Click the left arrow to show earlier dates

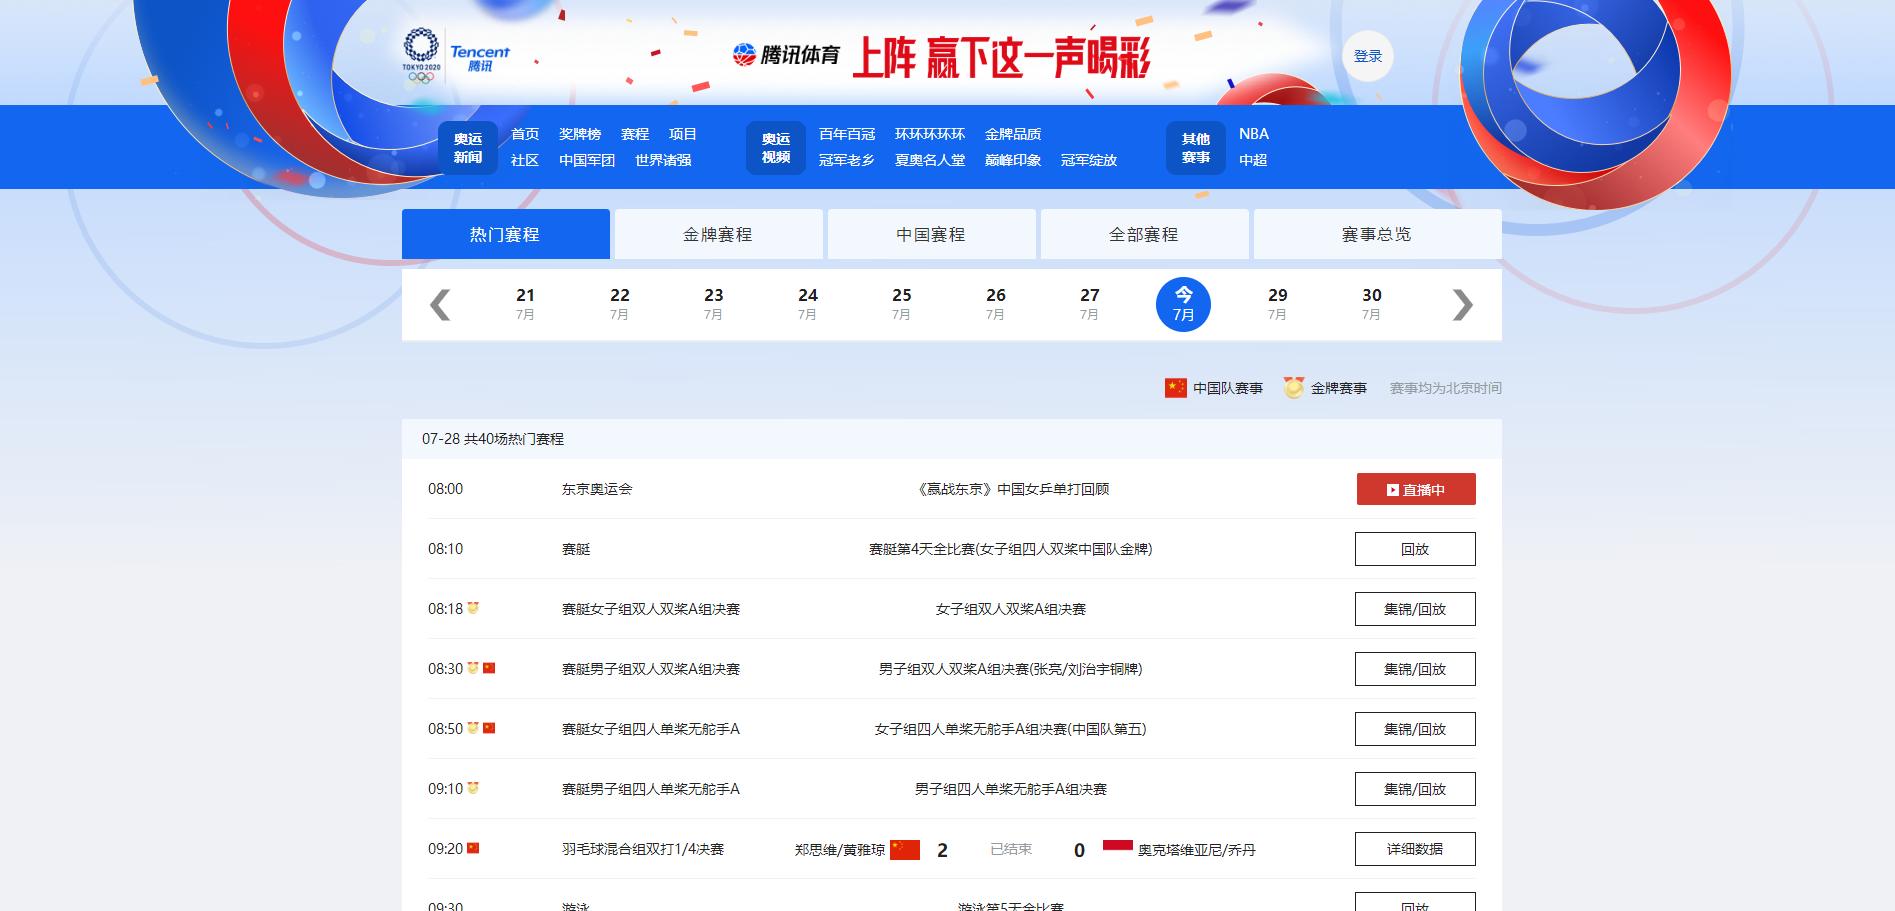click(438, 304)
